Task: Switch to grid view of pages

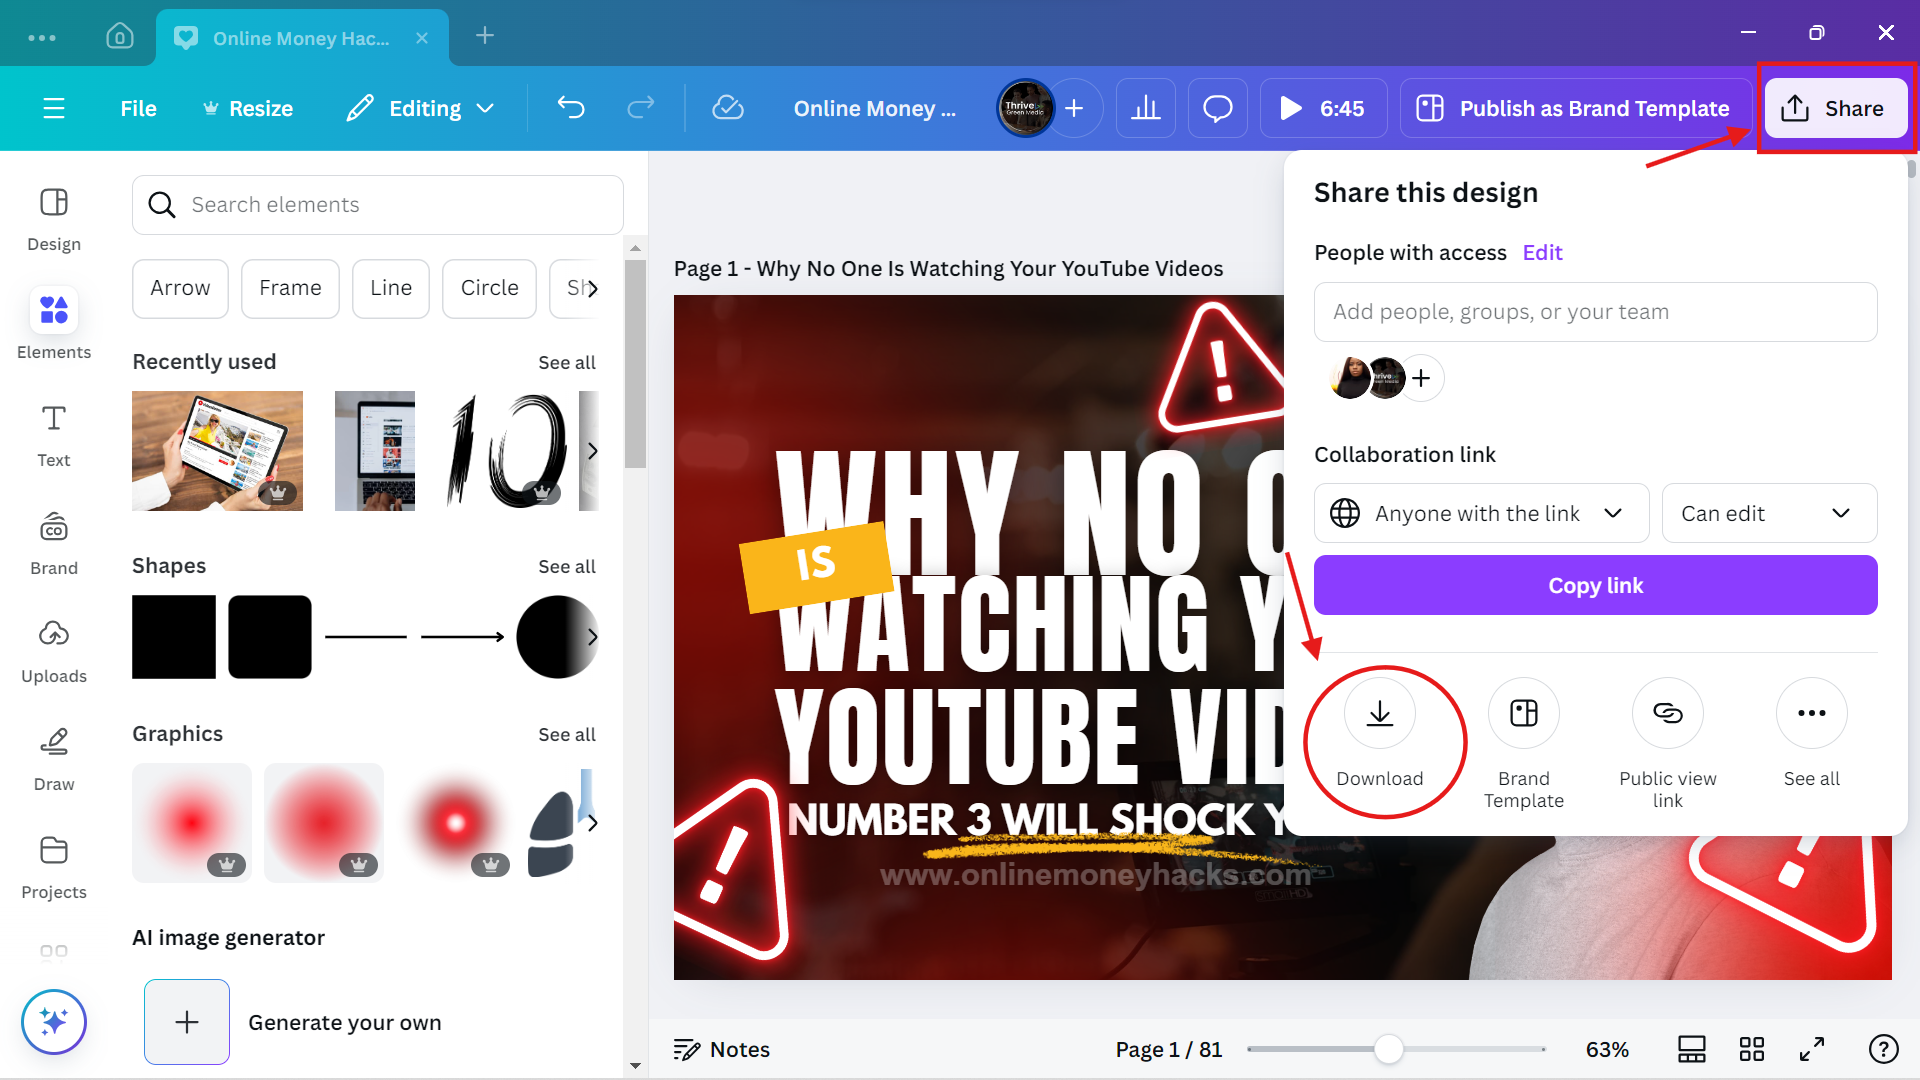Action: 1751,1049
